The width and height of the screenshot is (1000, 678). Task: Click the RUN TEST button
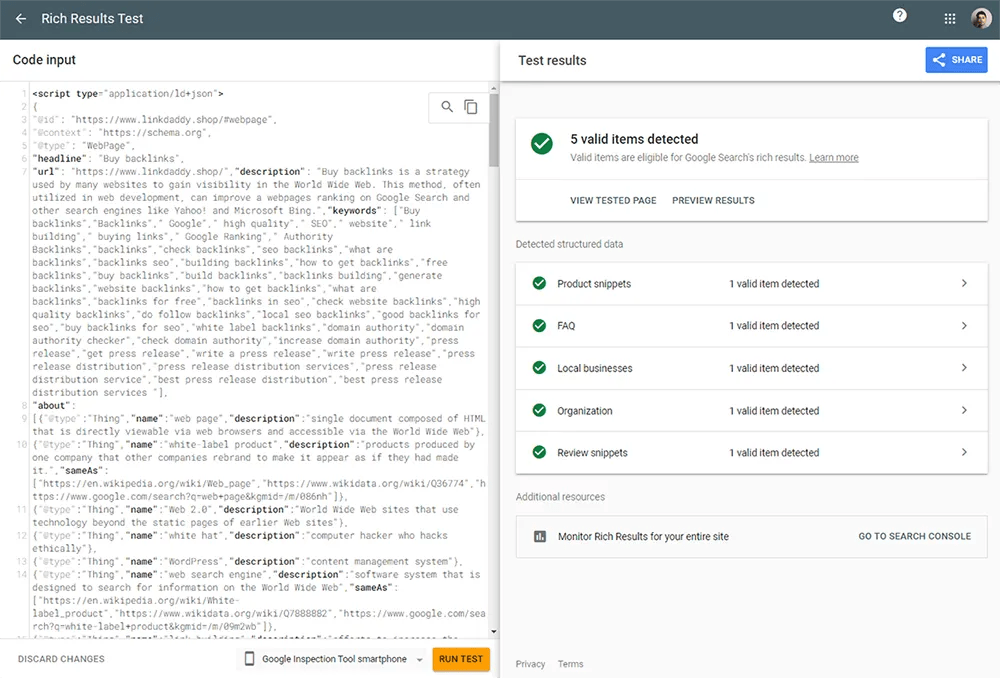[460, 659]
